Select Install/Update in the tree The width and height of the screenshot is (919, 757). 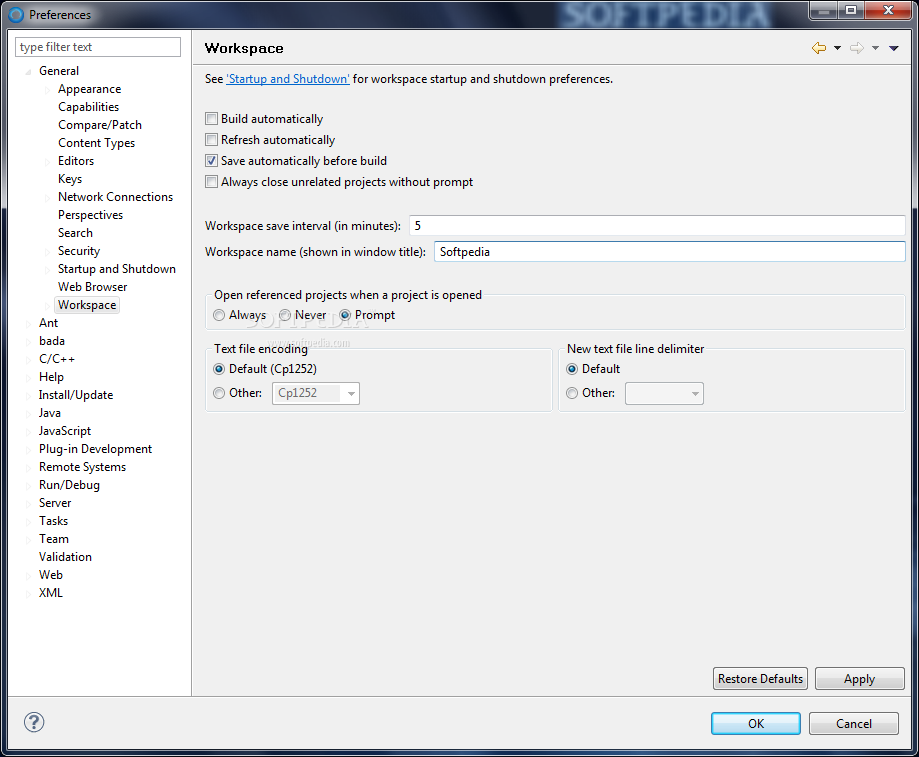coord(76,395)
